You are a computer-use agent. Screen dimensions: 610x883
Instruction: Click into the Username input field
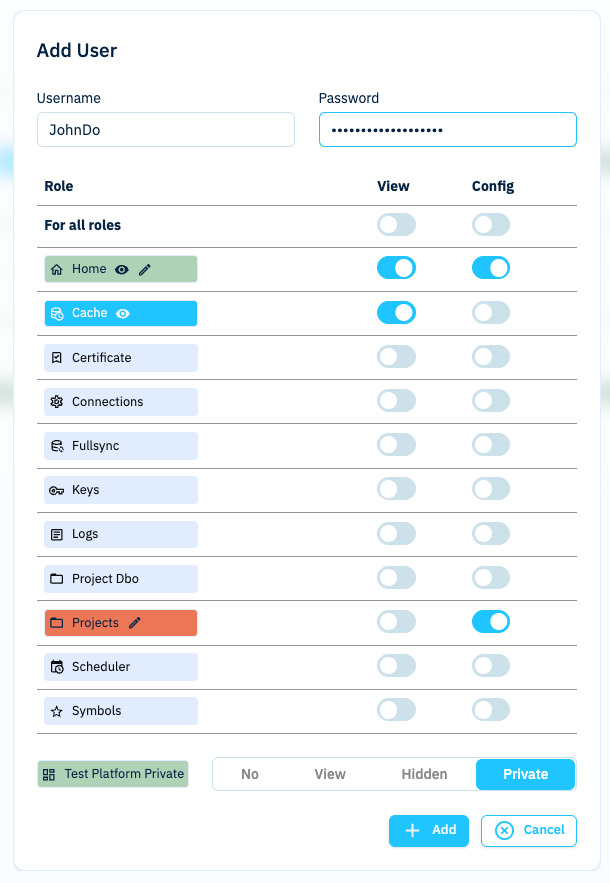165,130
